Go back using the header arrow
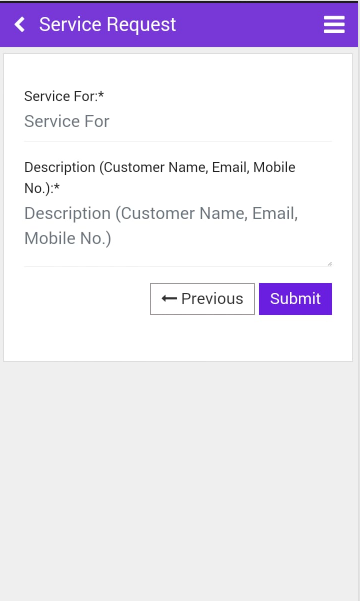The width and height of the screenshot is (360, 601). [20, 25]
